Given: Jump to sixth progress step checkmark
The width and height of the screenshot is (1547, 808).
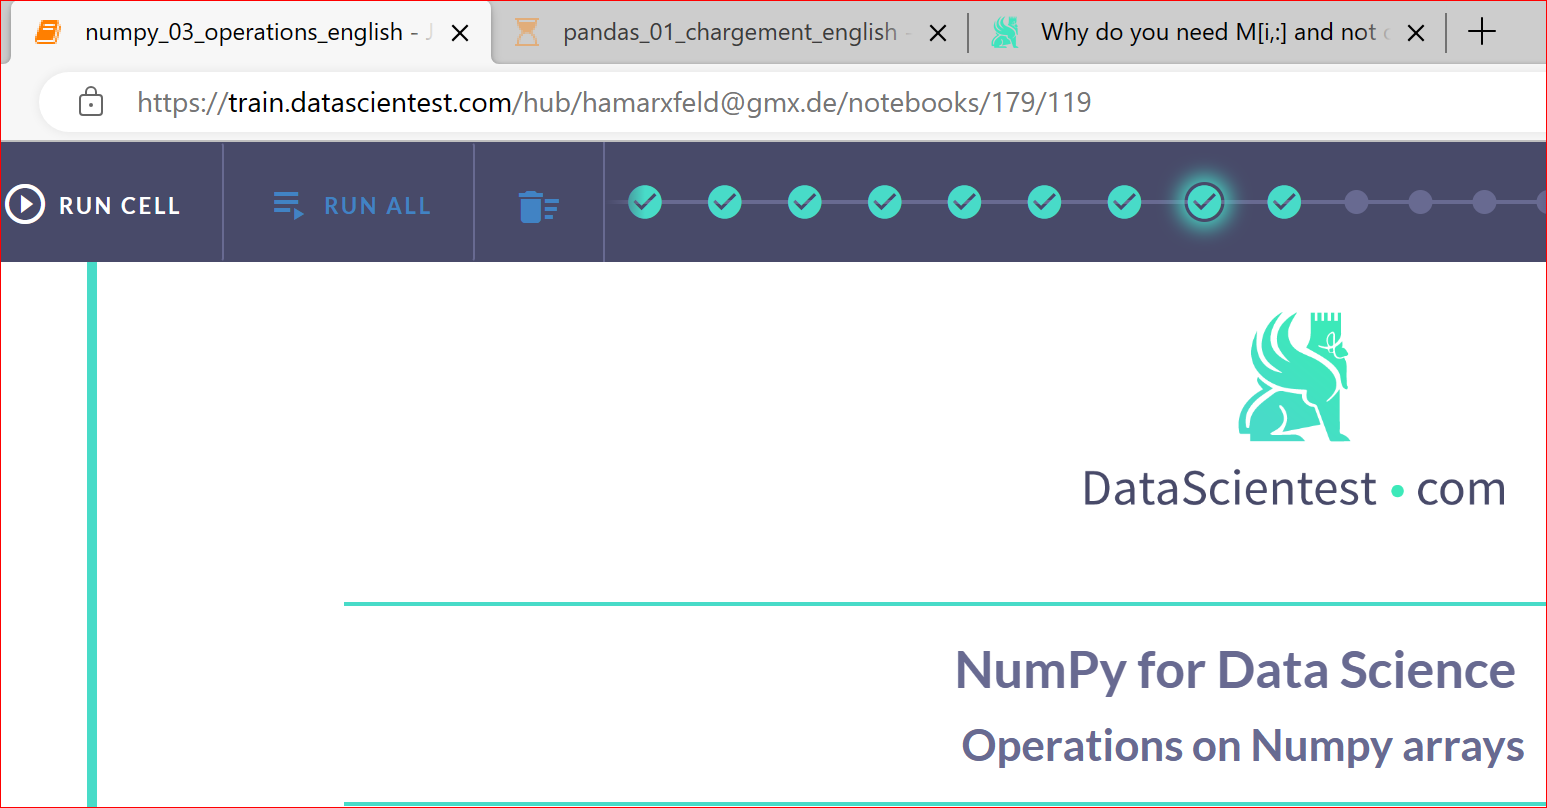Looking at the screenshot, I should click(x=1045, y=202).
